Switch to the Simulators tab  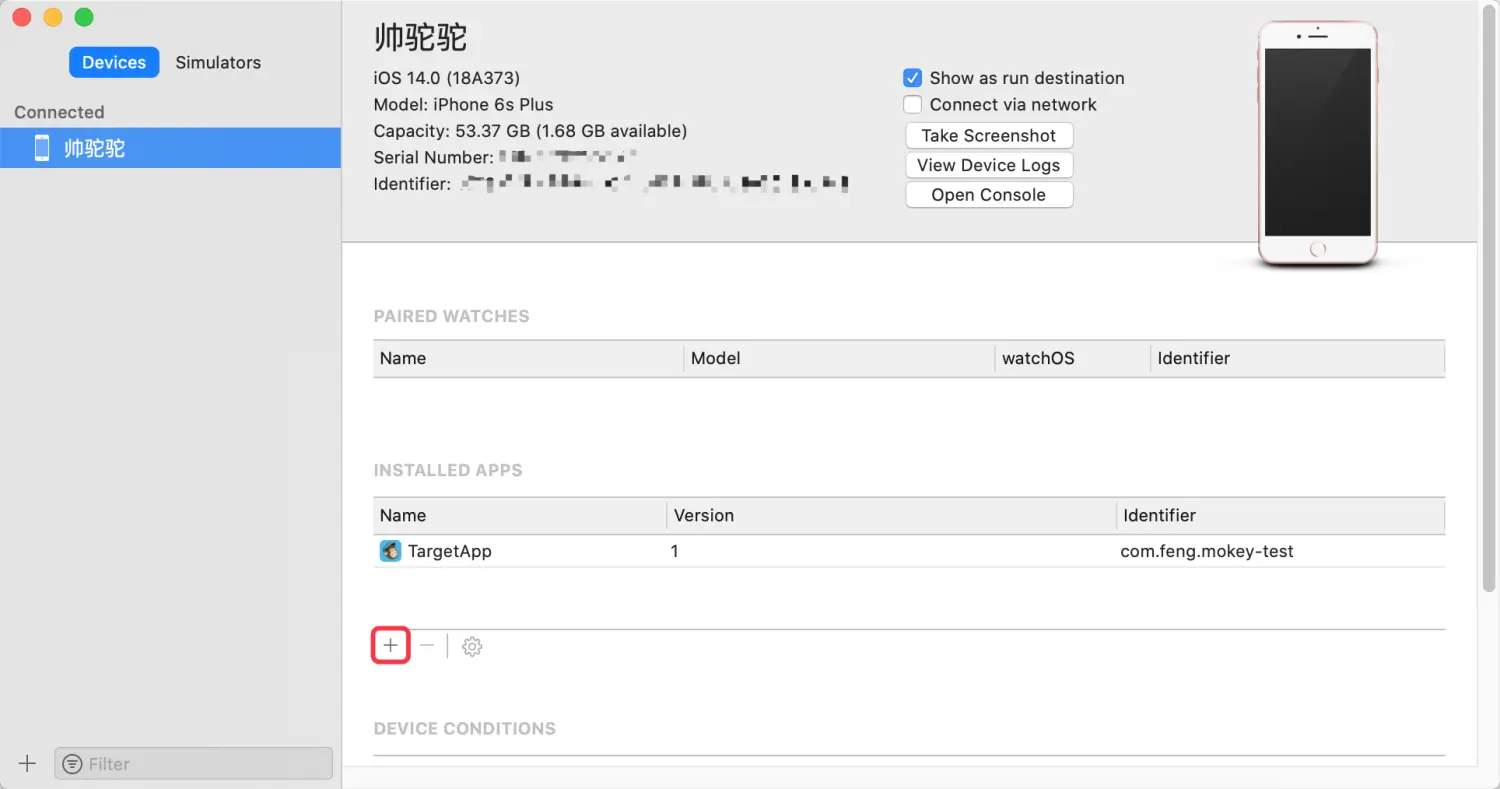point(218,62)
